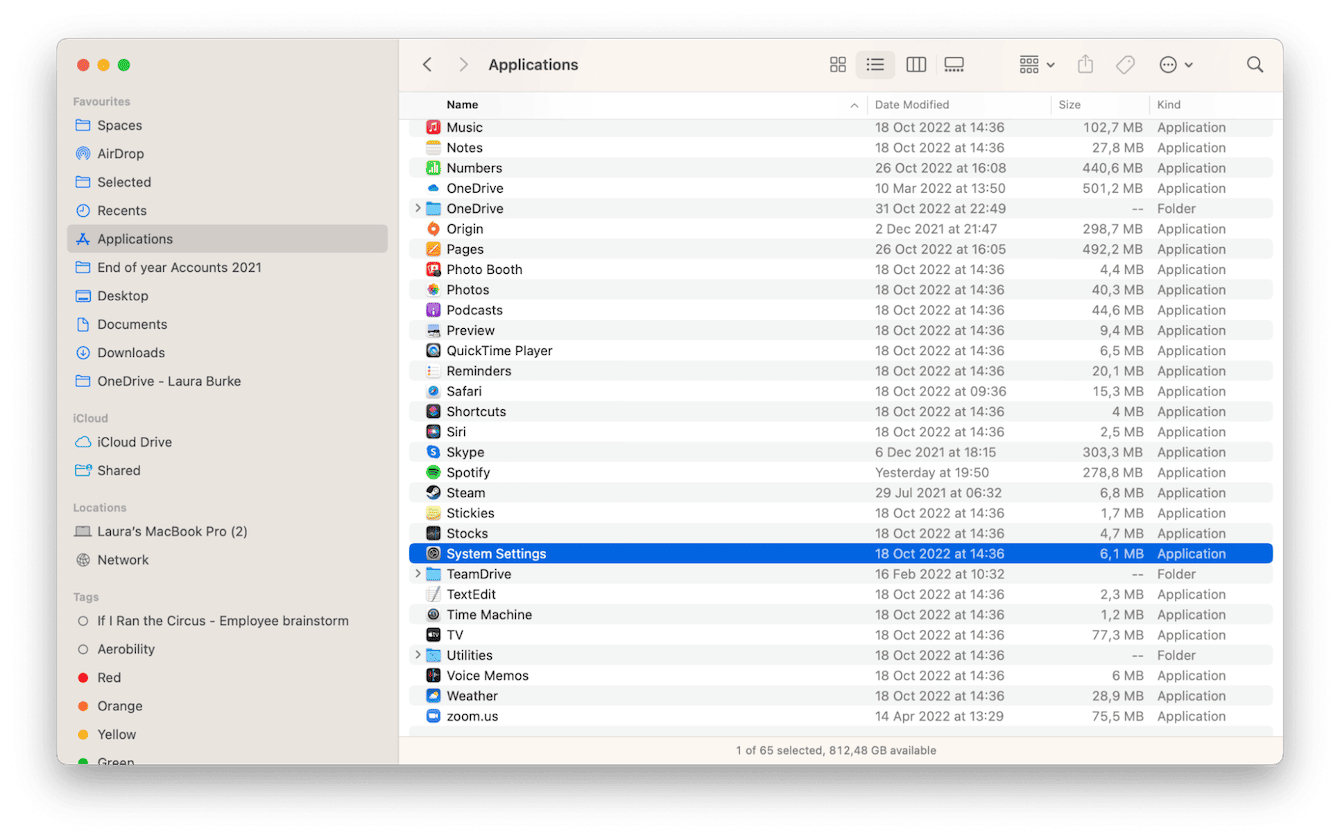Expand the TeamDrive folder
The width and height of the screenshot is (1340, 840).
(419, 573)
